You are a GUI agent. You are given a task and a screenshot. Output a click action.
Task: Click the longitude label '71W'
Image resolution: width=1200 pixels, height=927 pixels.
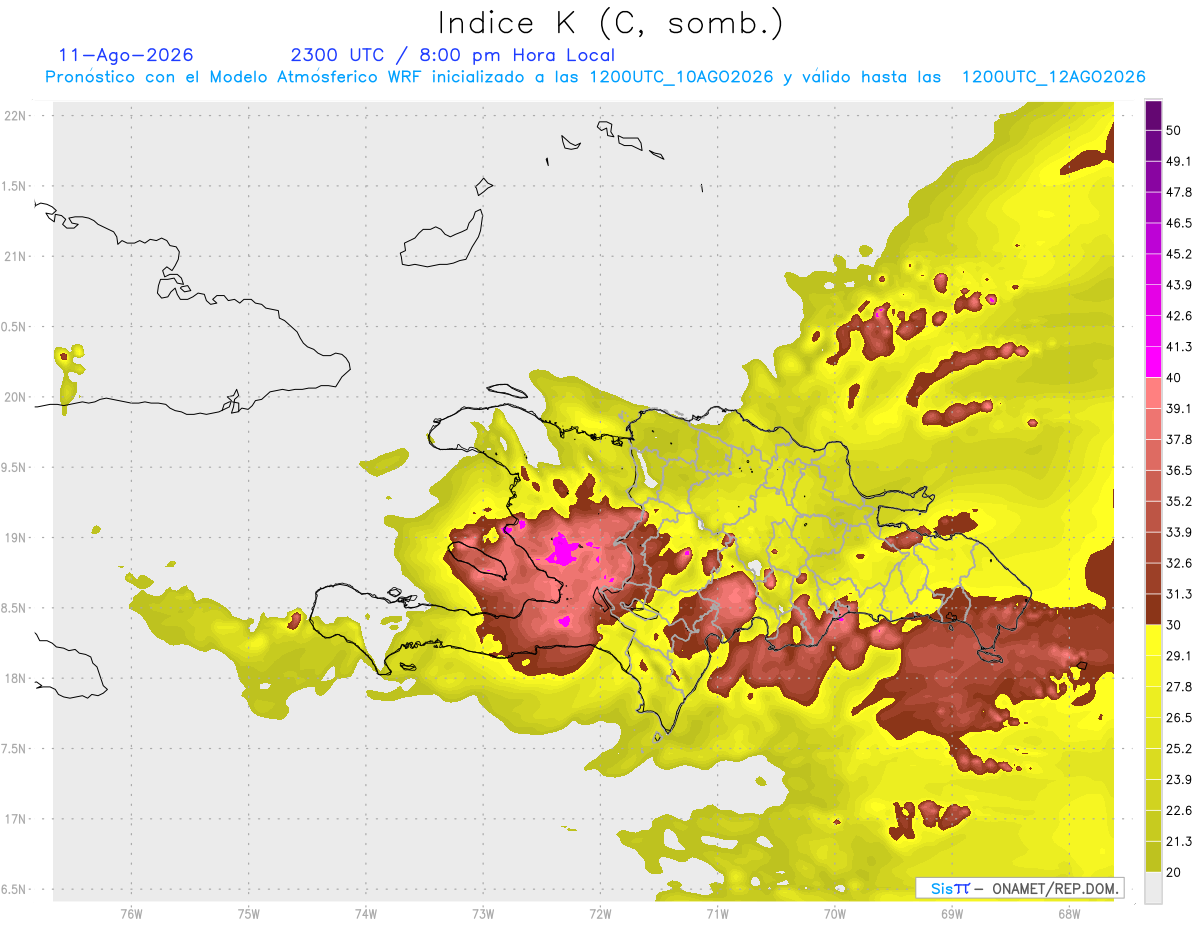(x=717, y=914)
